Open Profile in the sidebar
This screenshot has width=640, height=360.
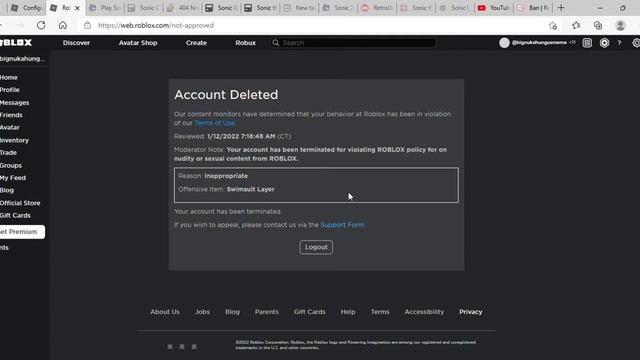pyautogui.click(x=10, y=89)
